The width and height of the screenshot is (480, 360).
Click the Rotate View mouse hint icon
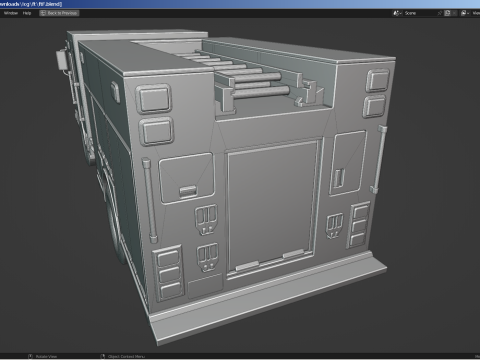coord(30,357)
